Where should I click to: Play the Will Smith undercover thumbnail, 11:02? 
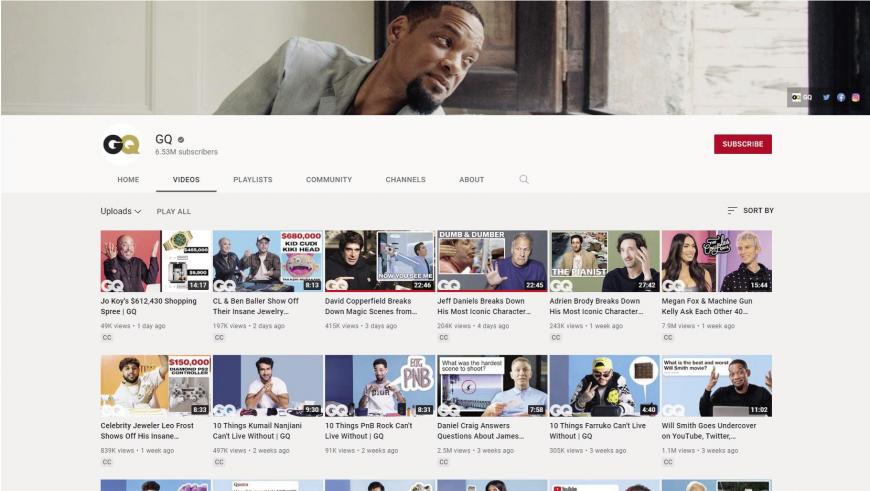716,386
